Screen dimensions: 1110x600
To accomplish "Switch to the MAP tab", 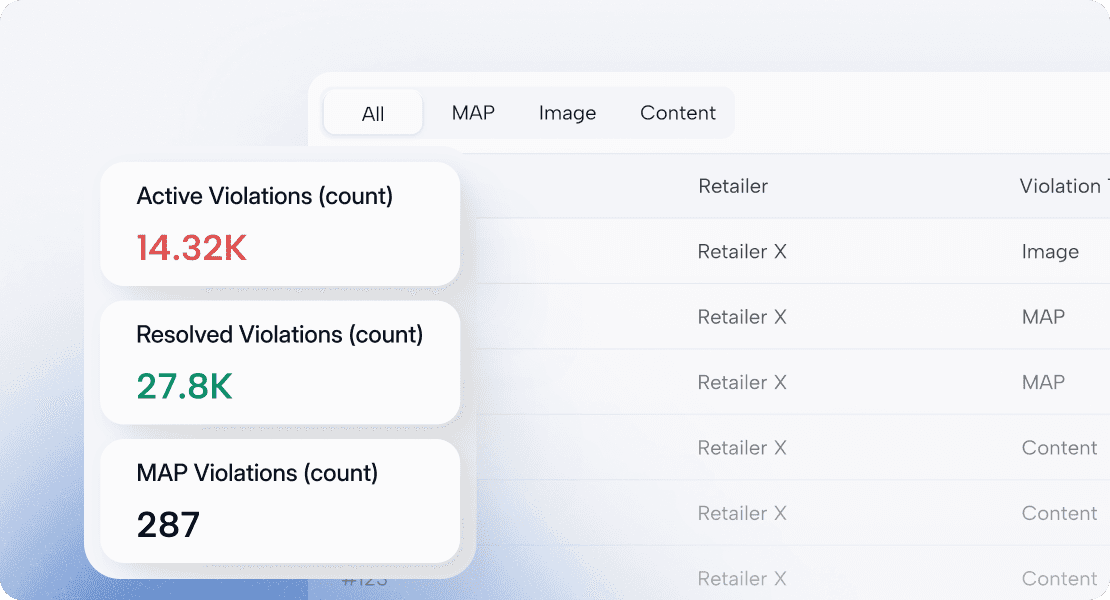I will pyautogui.click(x=473, y=112).
